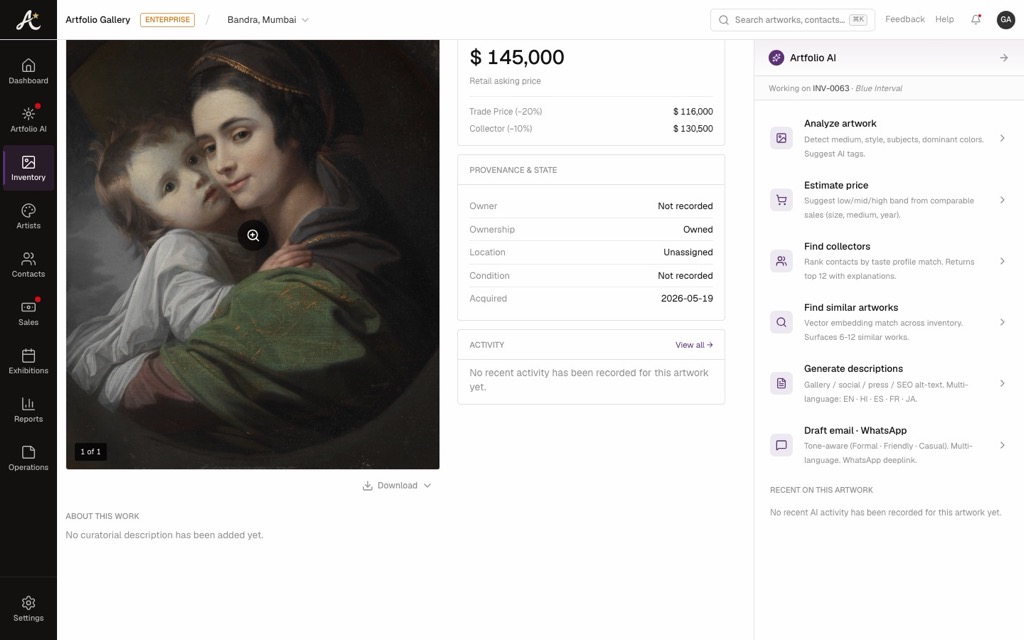The image size is (1024, 640).
Task: Select Operations in the sidebar menu
Action: [28, 458]
